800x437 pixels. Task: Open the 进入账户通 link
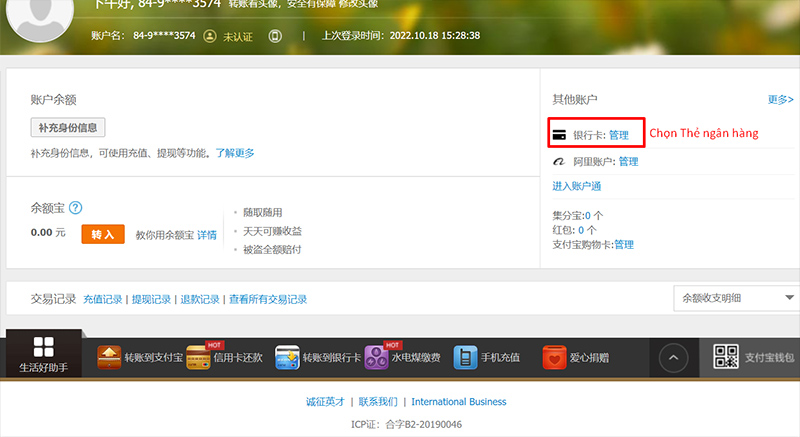click(x=577, y=186)
